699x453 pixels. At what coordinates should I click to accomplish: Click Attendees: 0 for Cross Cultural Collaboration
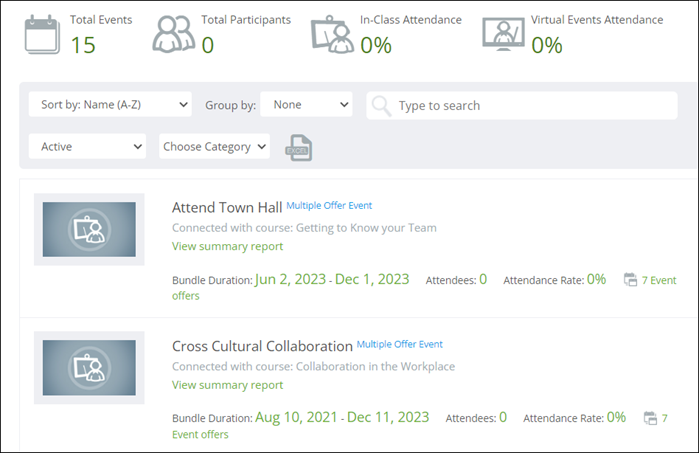point(476,418)
